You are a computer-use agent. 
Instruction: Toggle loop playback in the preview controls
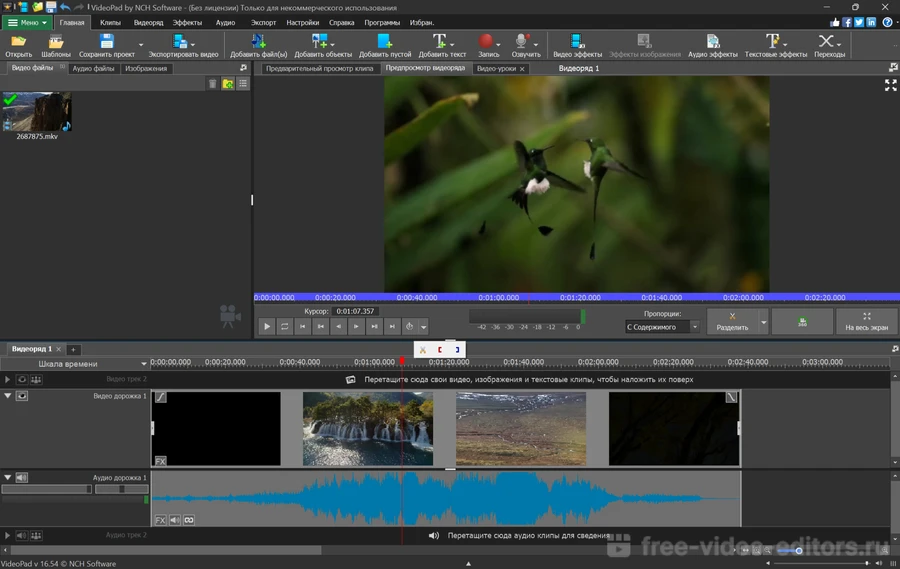pos(285,326)
